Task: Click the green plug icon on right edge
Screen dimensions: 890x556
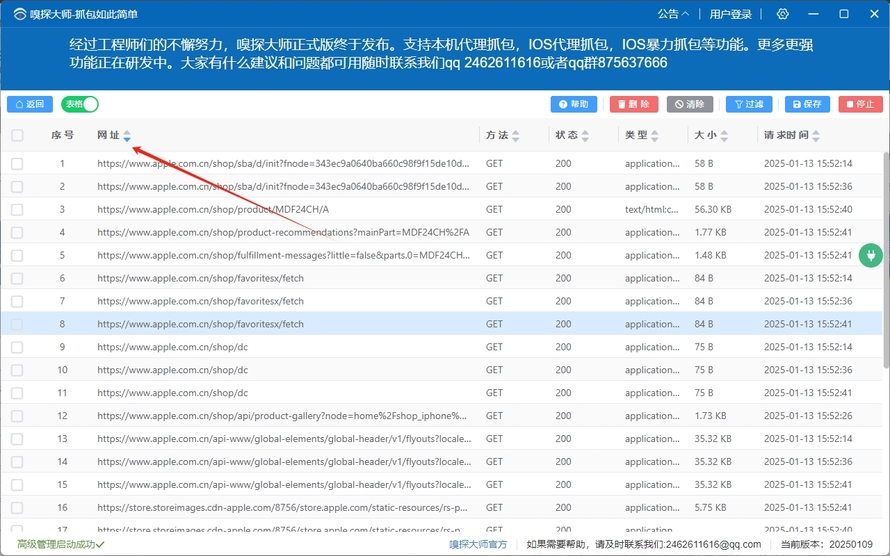Action: 870,256
